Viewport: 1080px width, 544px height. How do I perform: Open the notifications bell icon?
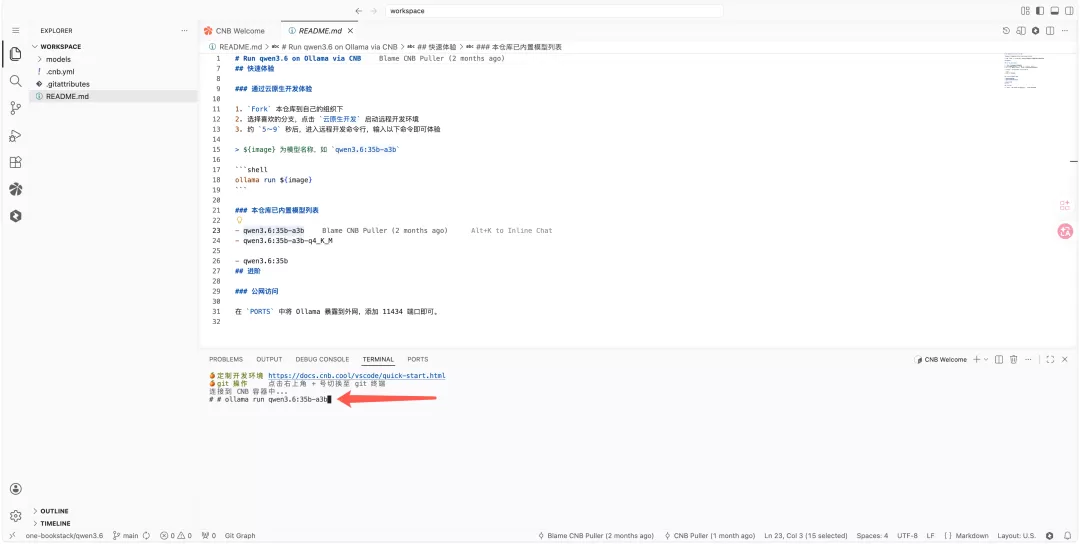[1068, 536]
